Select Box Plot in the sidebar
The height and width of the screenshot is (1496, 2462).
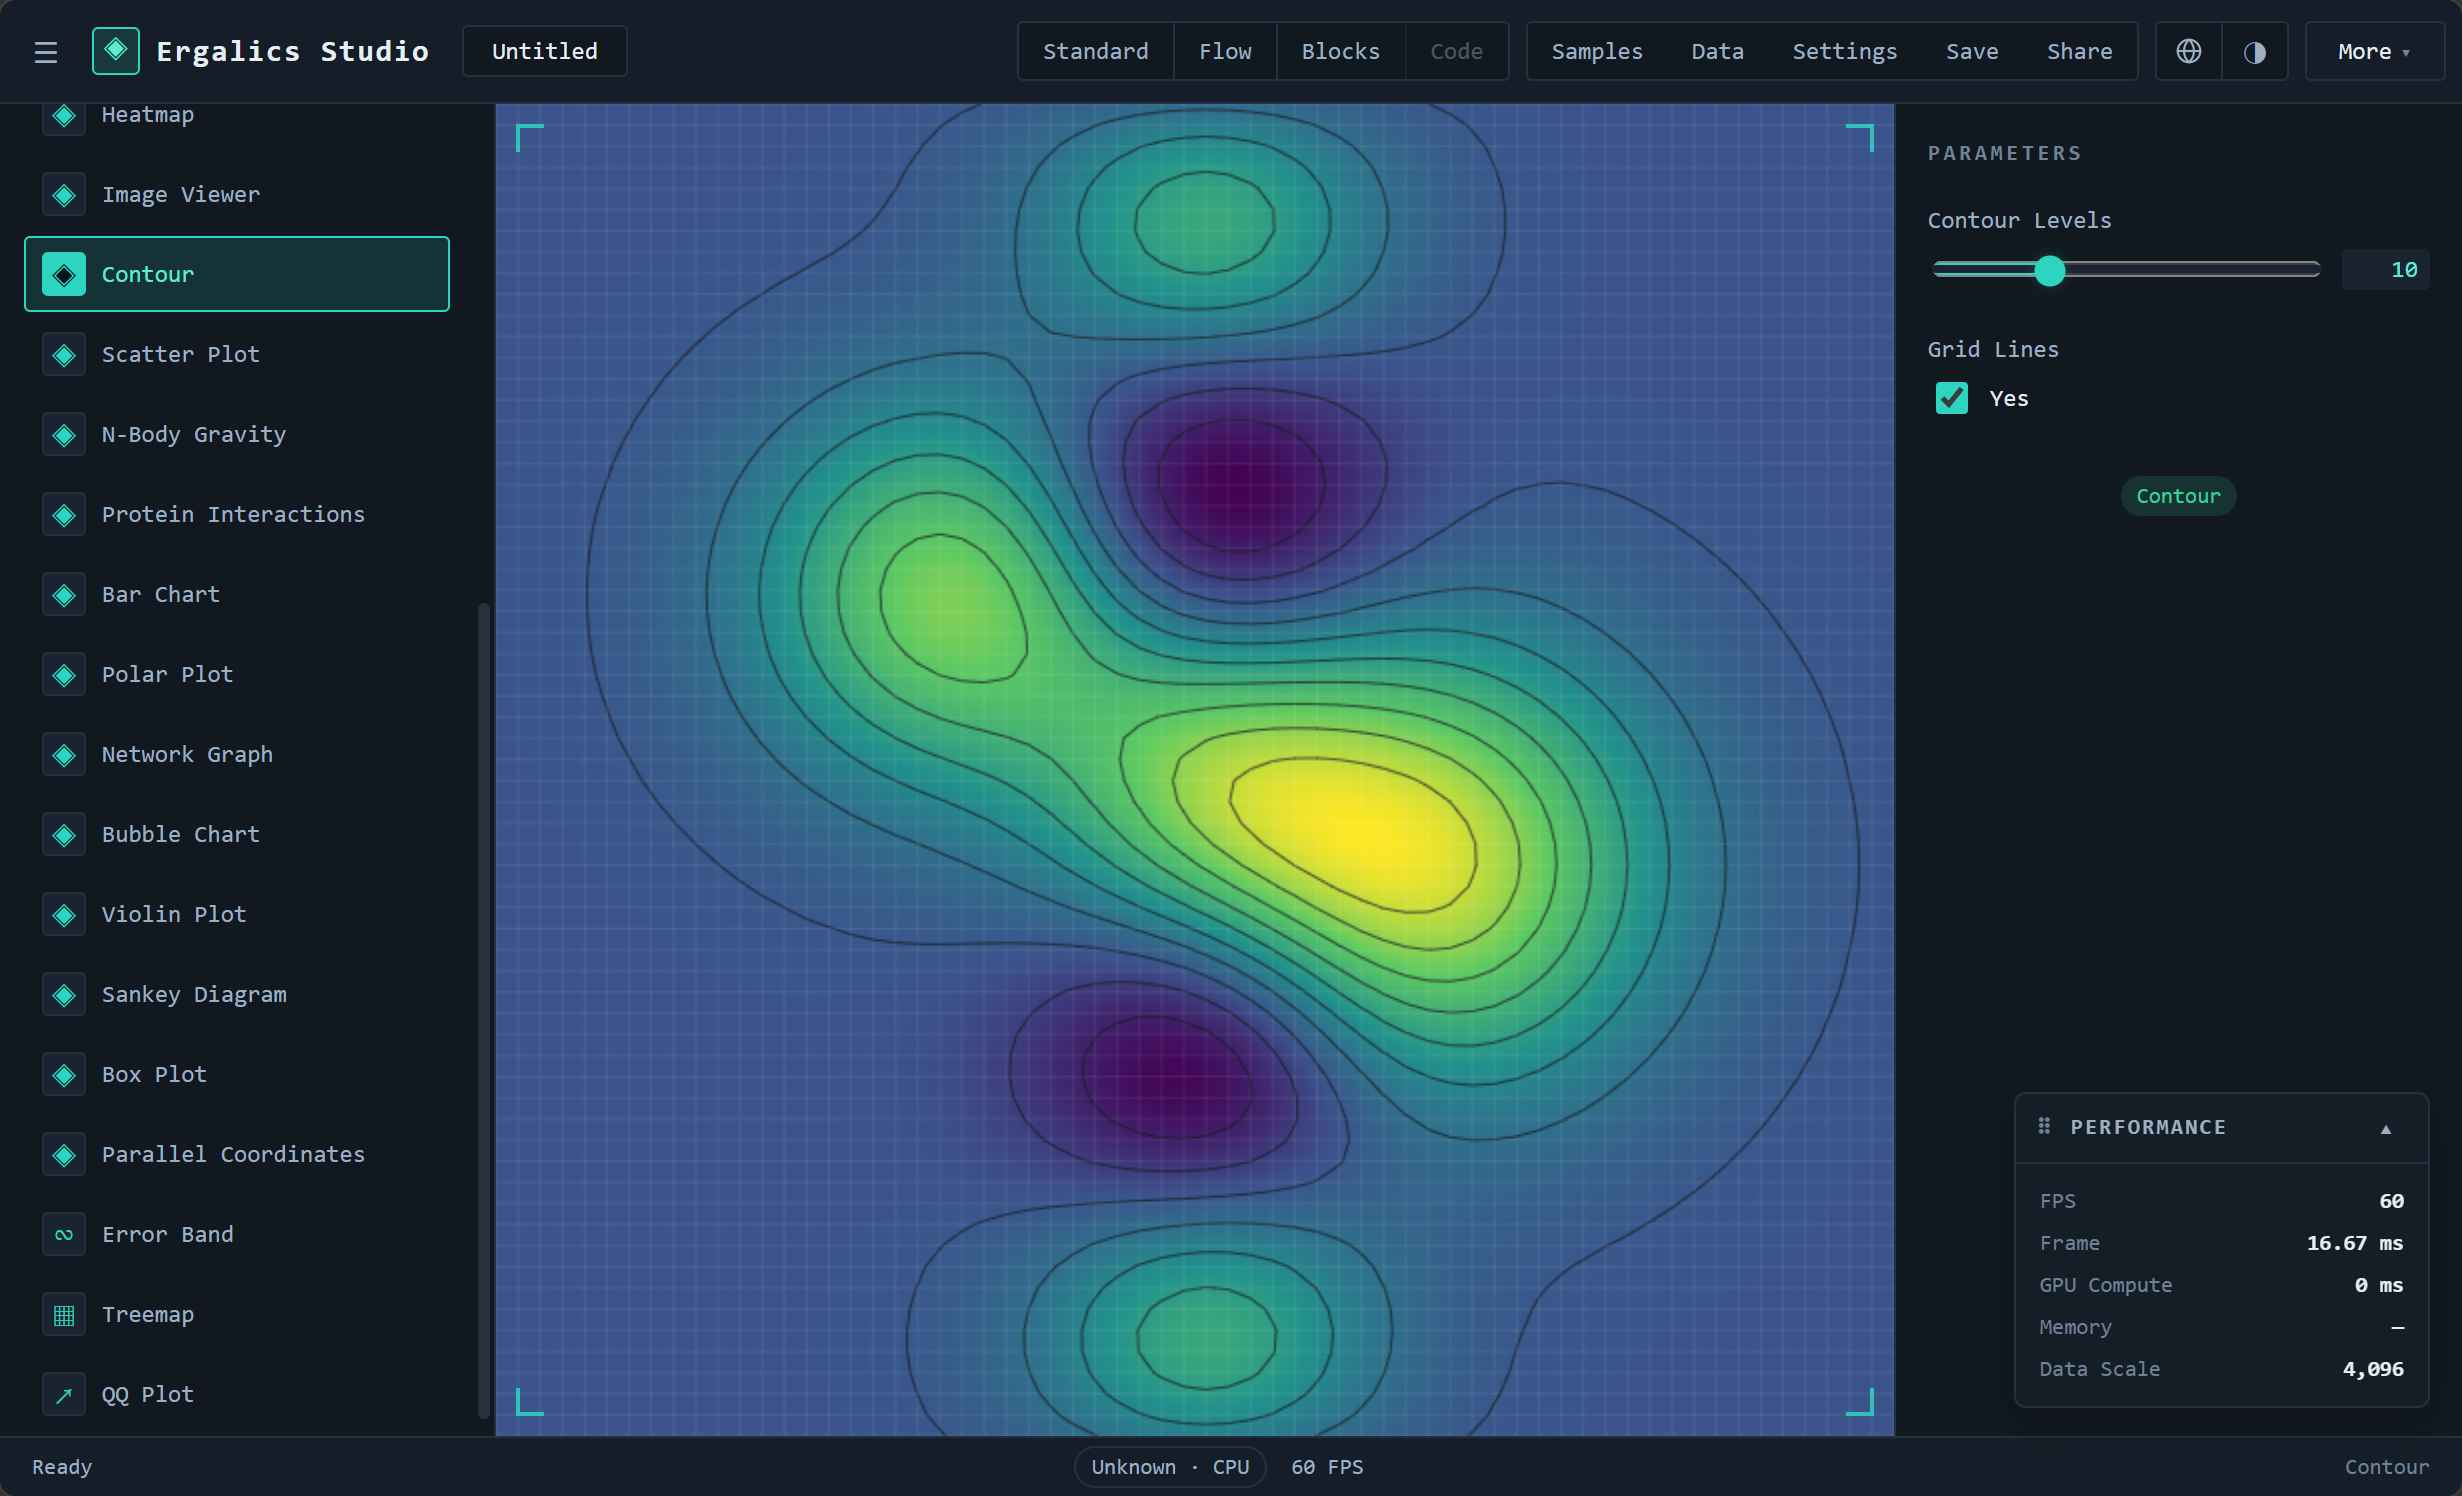(x=237, y=1075)
